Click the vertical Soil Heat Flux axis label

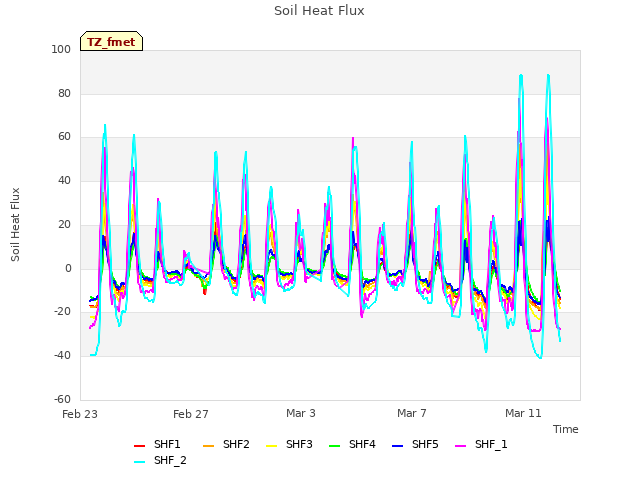16,224
